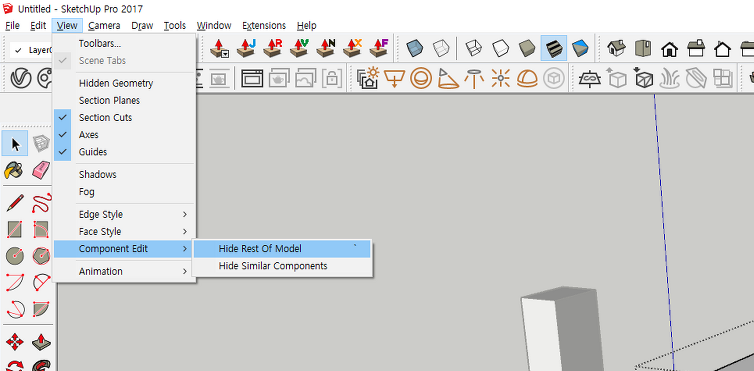Click the red-arrow push tool with J
Image resolution: width=754 pixels, height=371 pixels.
click(246, 49)
